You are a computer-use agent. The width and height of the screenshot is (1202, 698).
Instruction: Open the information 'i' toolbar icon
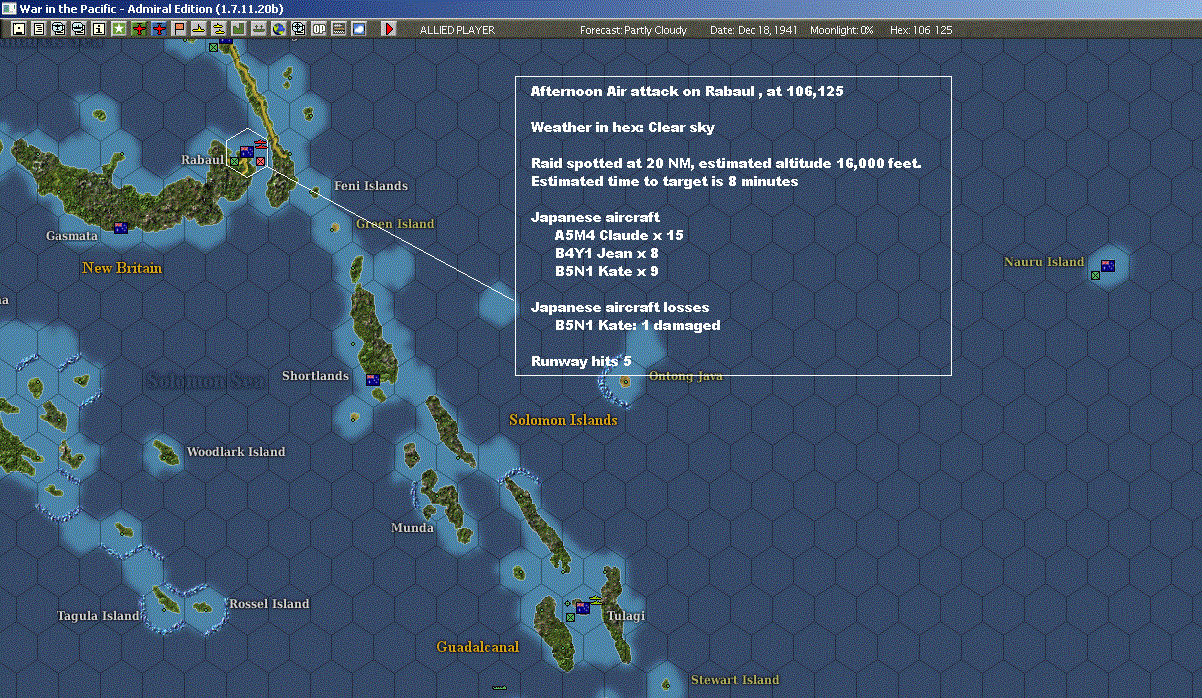point(99,30)
